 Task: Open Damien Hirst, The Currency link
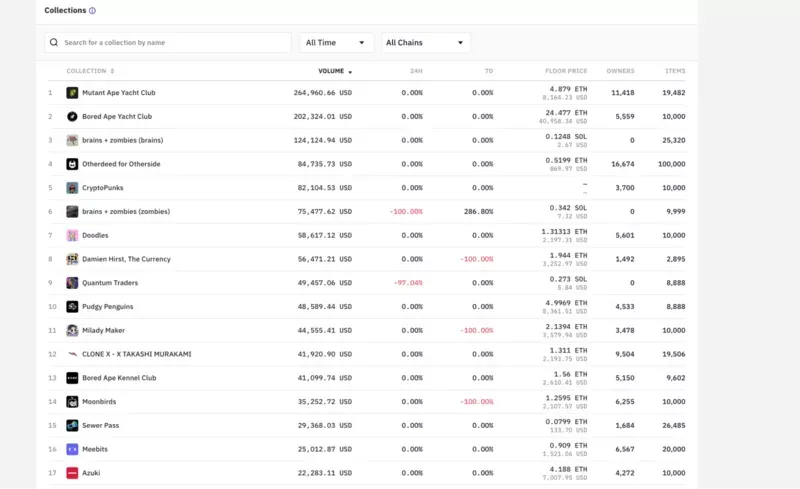tap(127, 259)
